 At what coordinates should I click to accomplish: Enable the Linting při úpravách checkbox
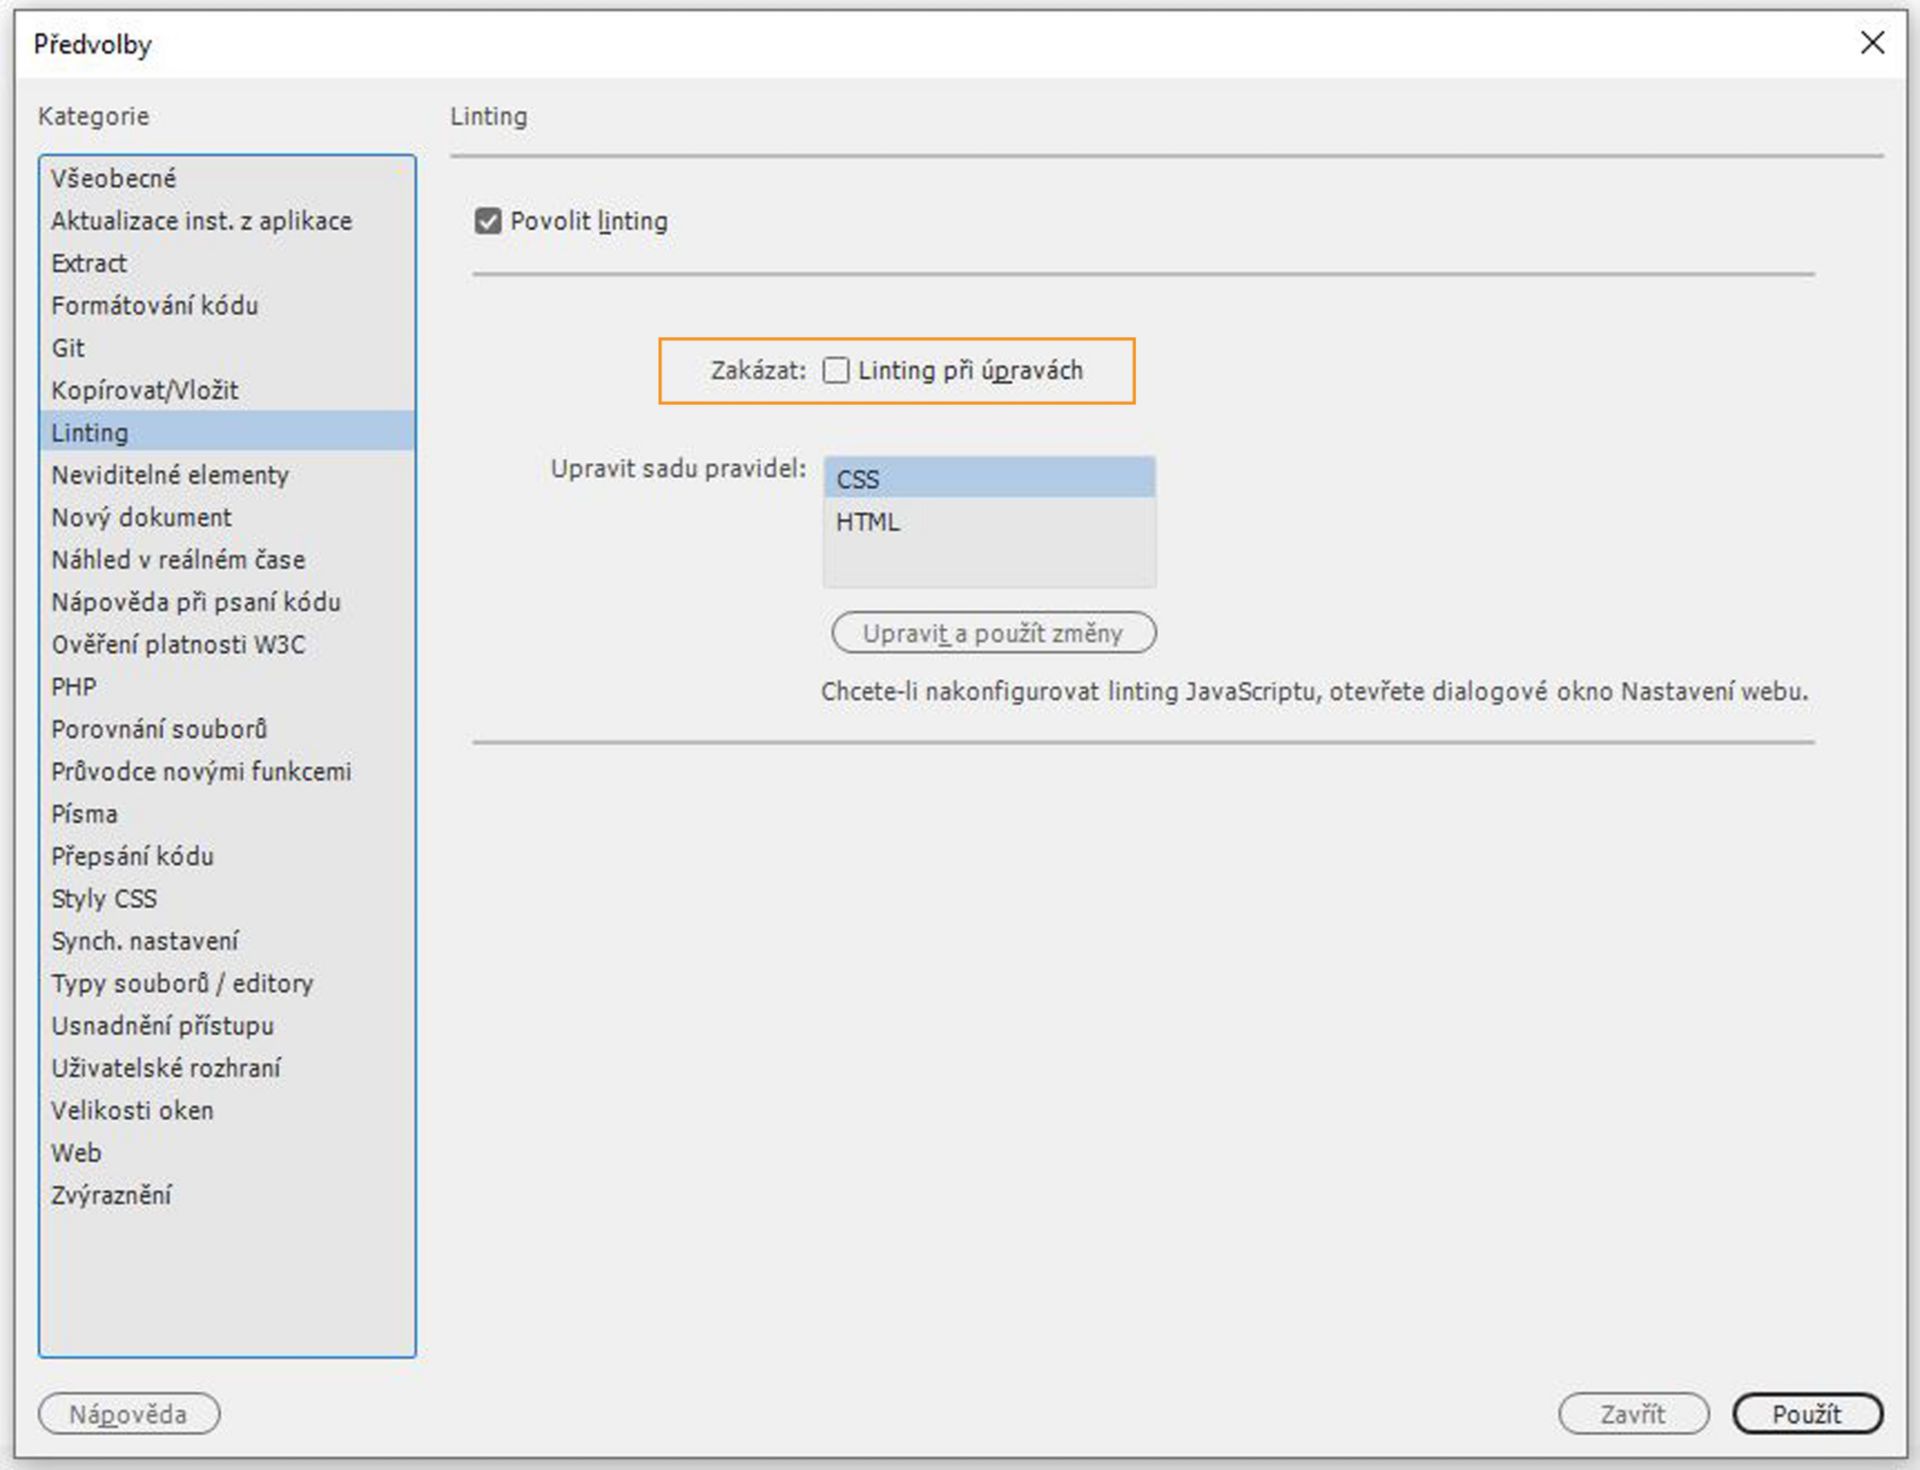836,371
